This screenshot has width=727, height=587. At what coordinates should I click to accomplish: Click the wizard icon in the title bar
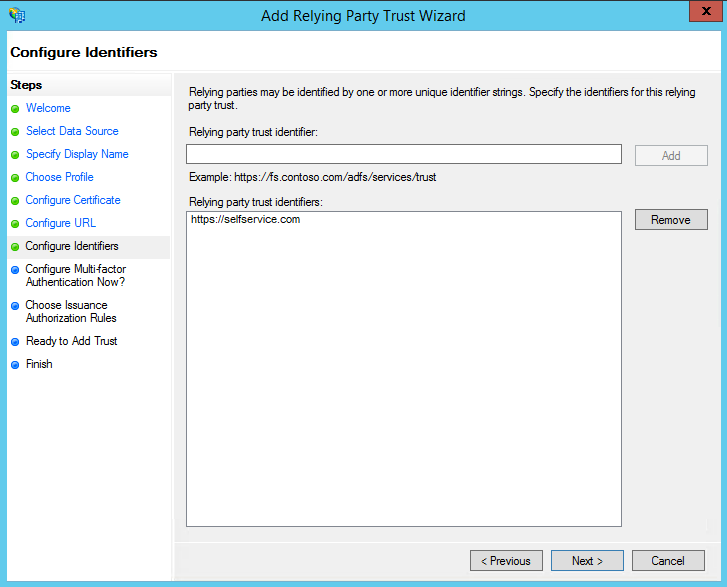point(16,16)
